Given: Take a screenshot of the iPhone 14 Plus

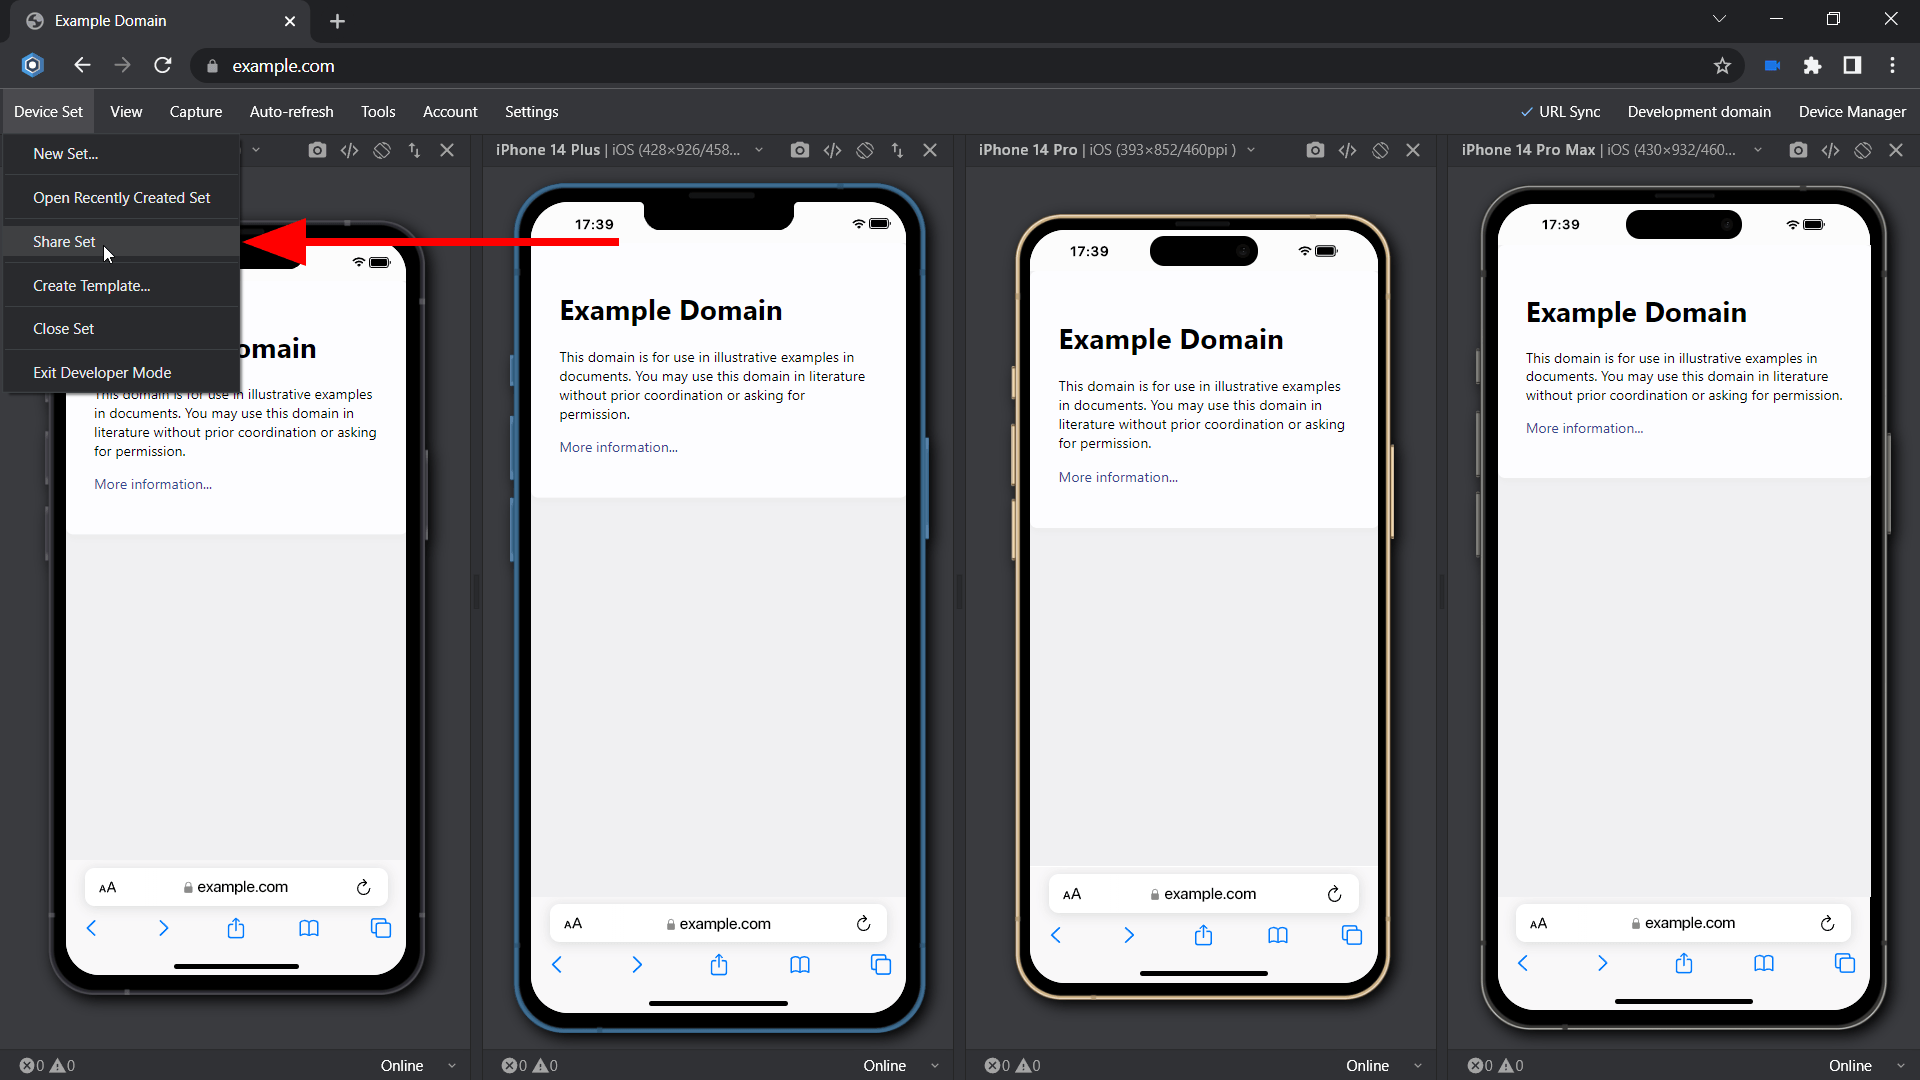Looking at the screenshot, I should click(x=799, y=150).
